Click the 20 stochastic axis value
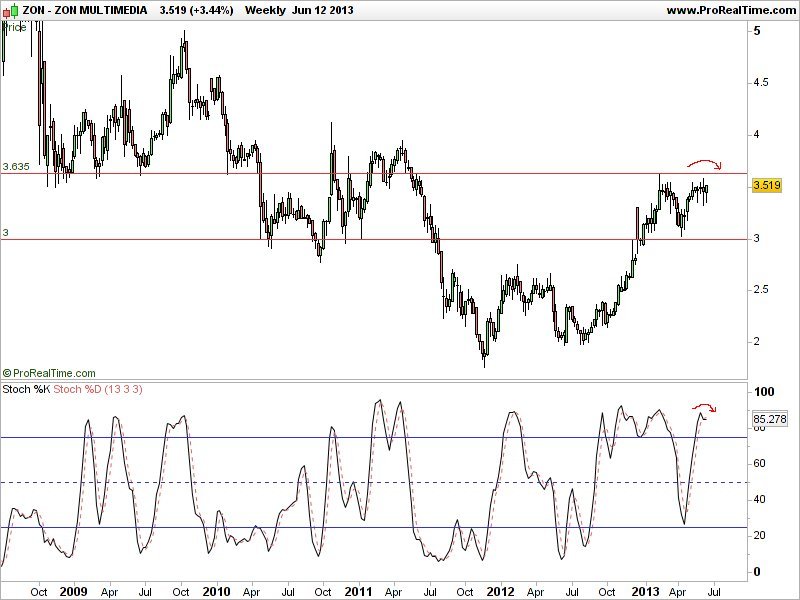 tap(759, 535)
